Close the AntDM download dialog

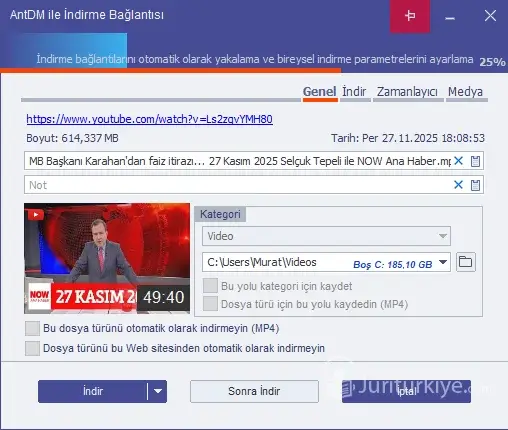coord(490,15)
